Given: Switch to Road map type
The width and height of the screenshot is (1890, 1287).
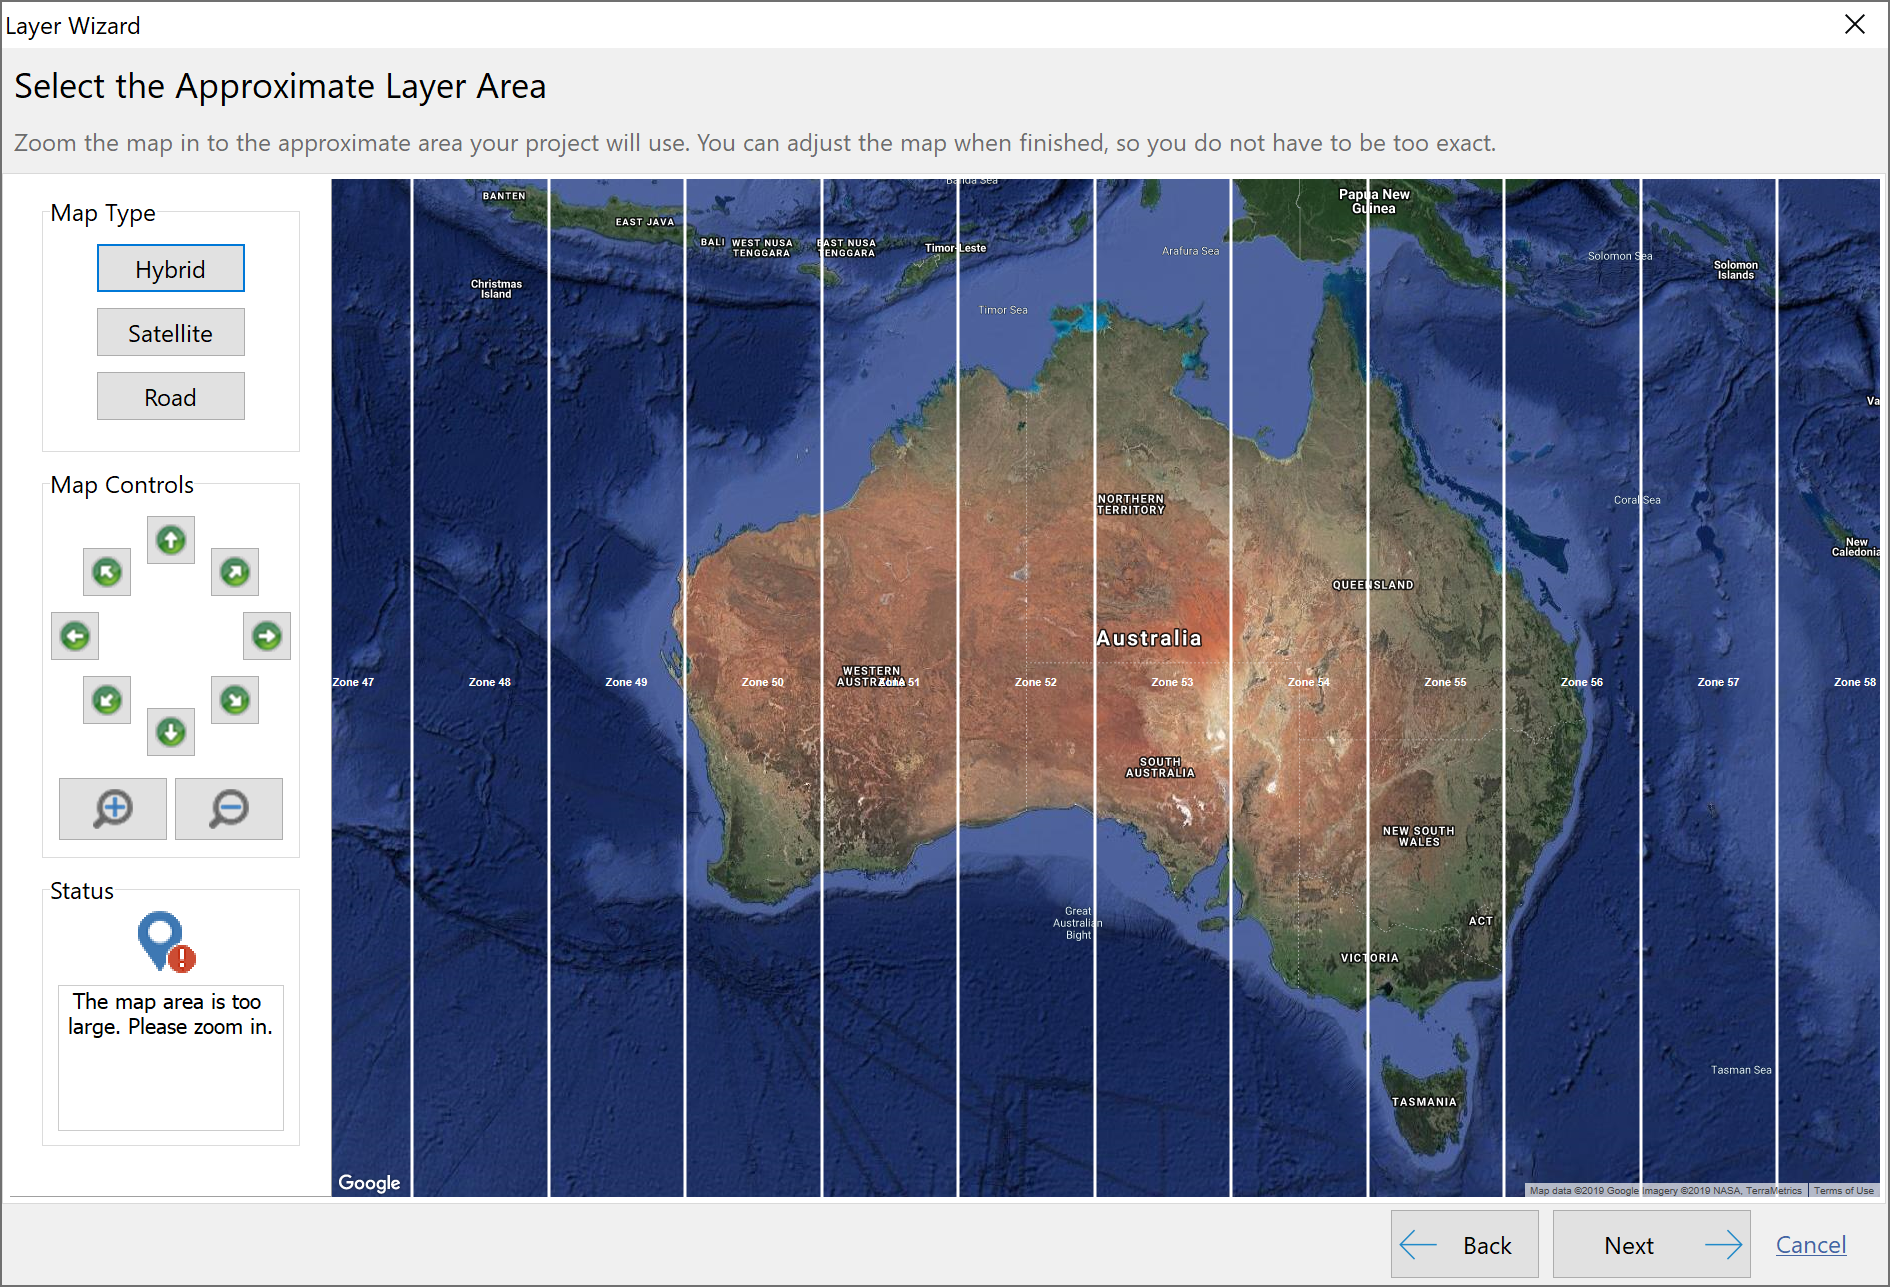Looking at the screenshot, I should [171, 397].
